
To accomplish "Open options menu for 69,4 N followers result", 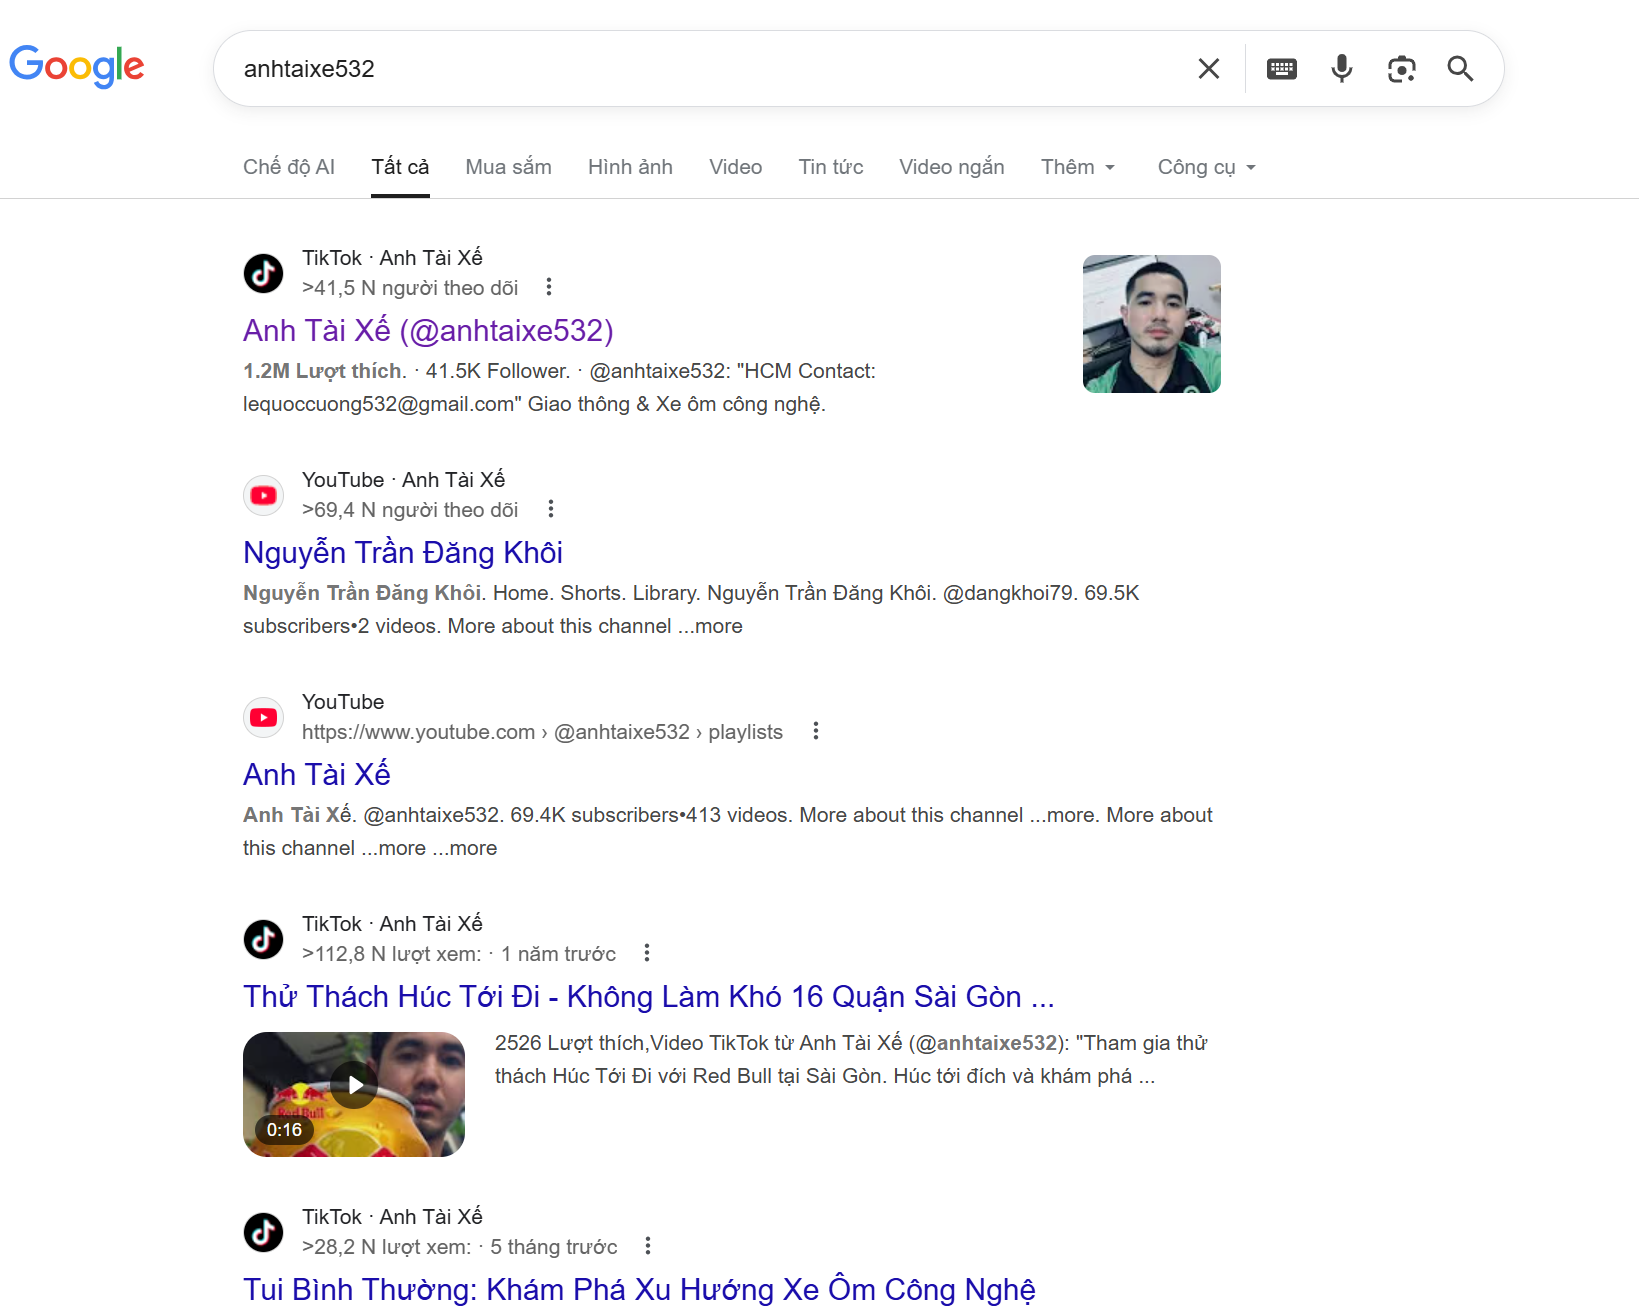I will pos(551,510).
